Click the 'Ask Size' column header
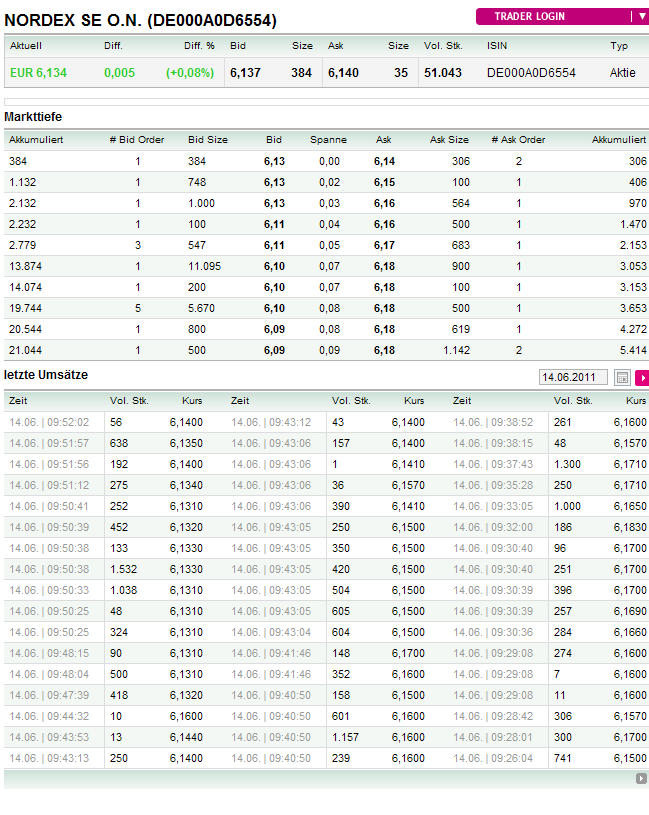This screenshot has width=649, height=815. click(449, 140)
